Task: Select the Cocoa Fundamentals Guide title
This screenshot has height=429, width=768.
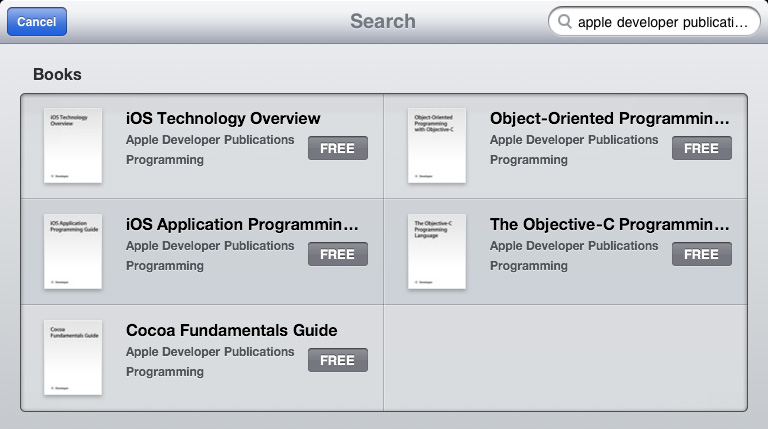Action: point(232,331)
